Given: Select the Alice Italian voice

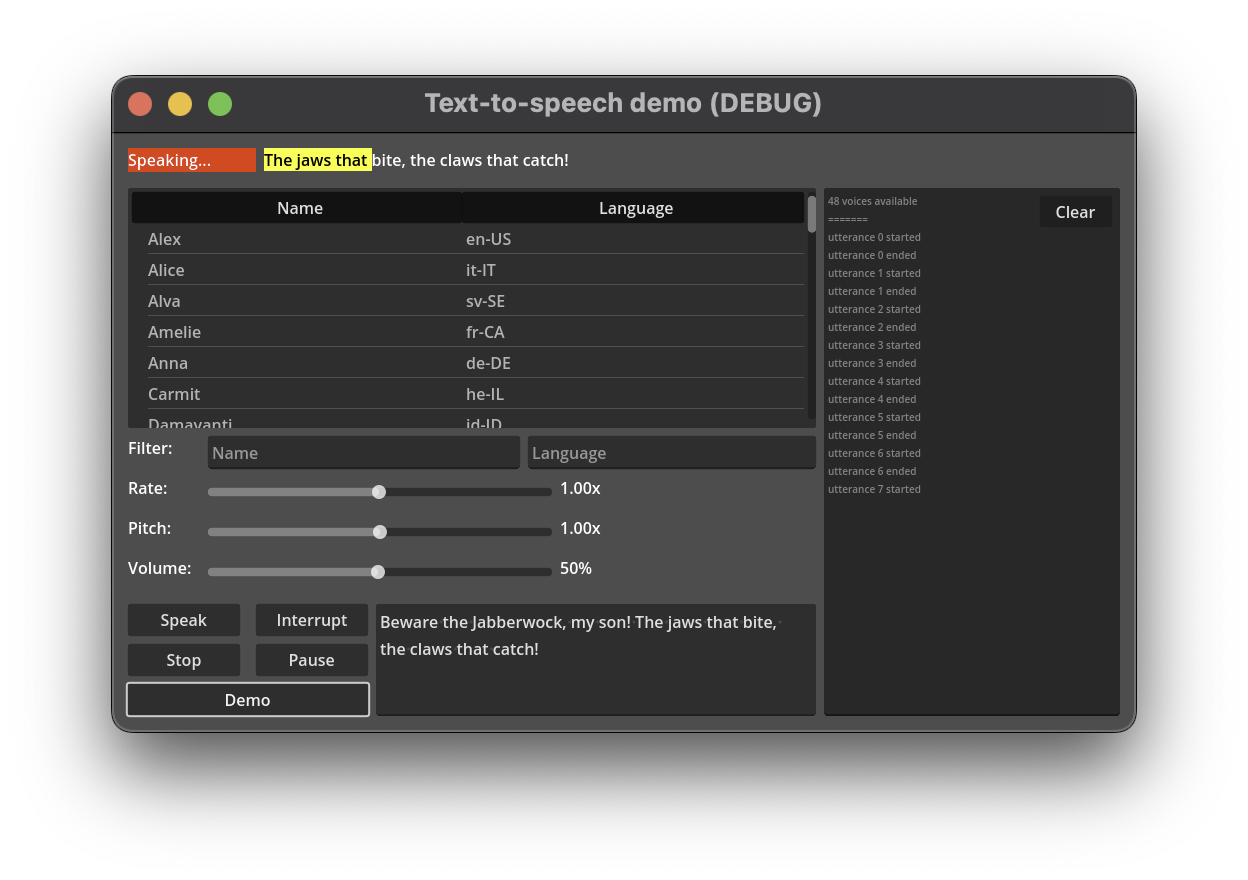Looking at the screenshot, I should click(300, 270).
